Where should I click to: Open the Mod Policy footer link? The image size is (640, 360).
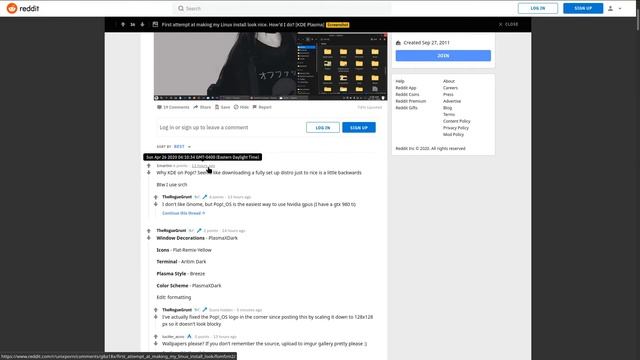453,134
